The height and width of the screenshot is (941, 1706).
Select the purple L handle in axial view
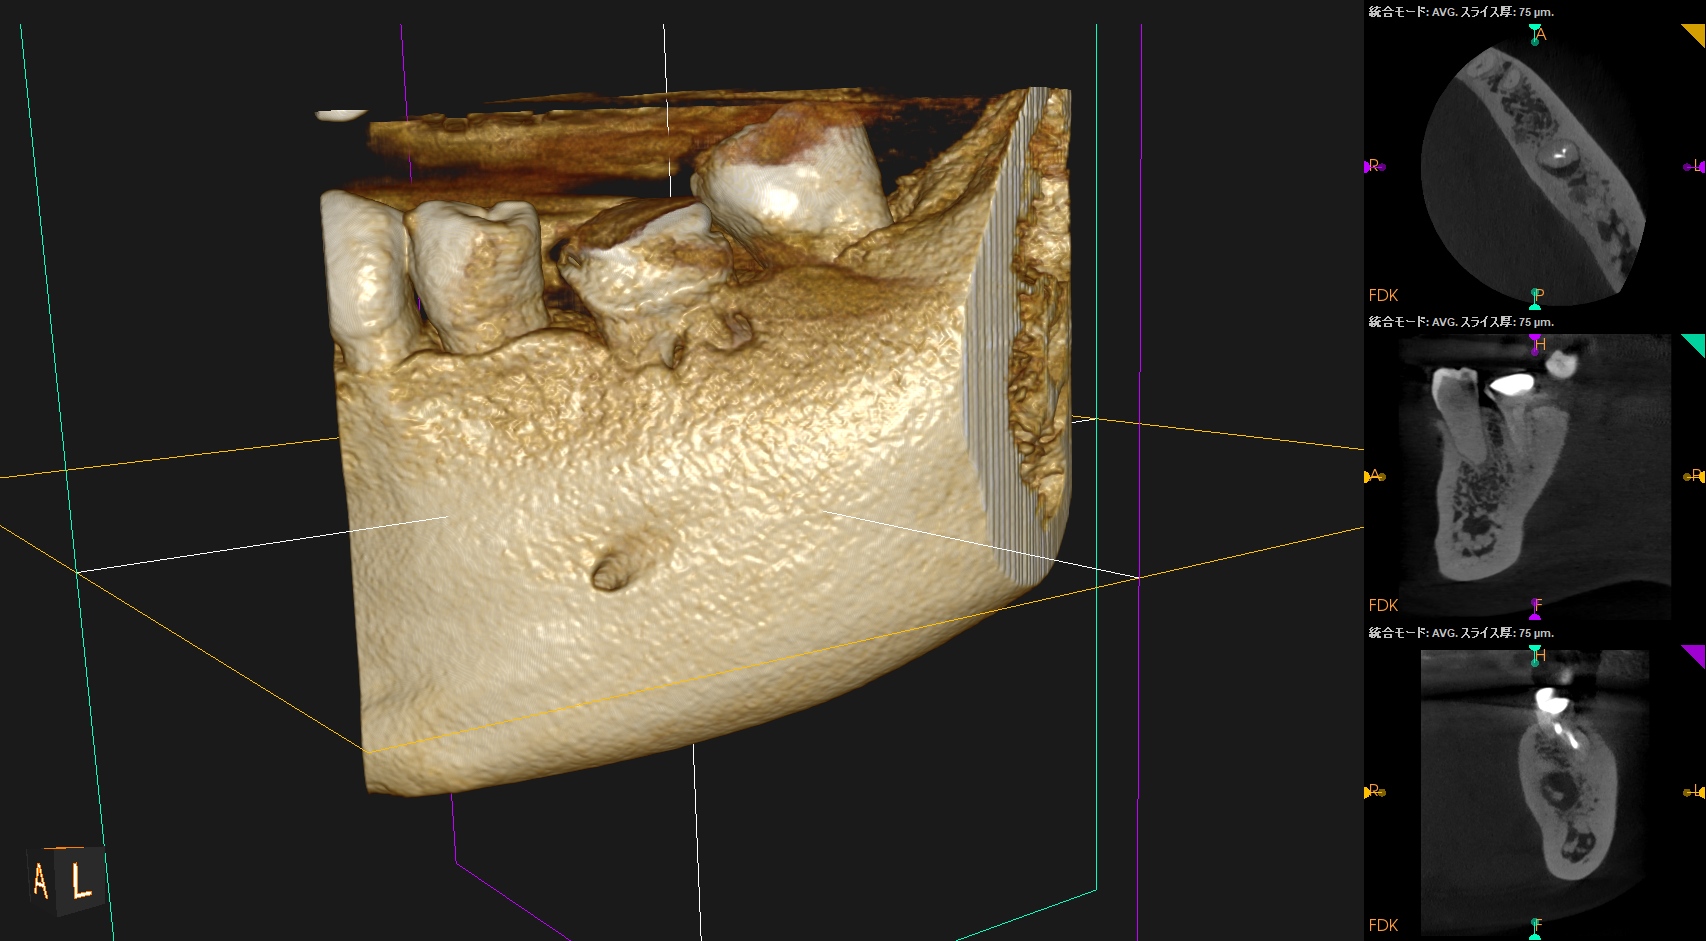(x=1693, y=166)
